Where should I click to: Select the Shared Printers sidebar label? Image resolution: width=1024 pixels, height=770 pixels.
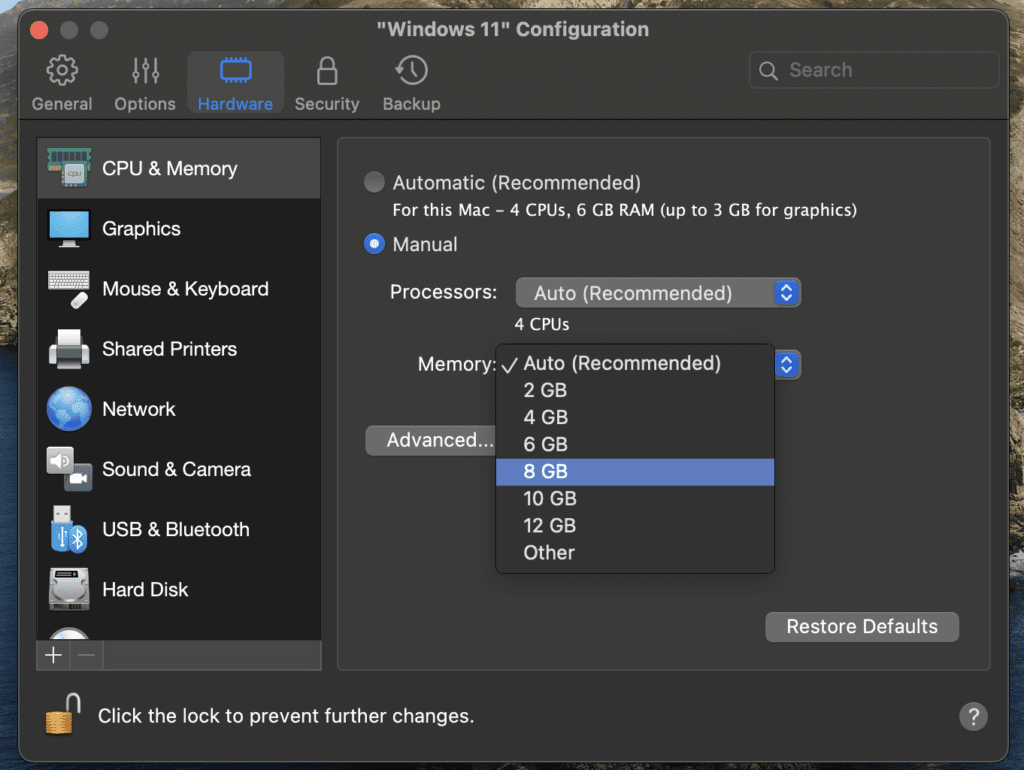click(x=170, y=349)
